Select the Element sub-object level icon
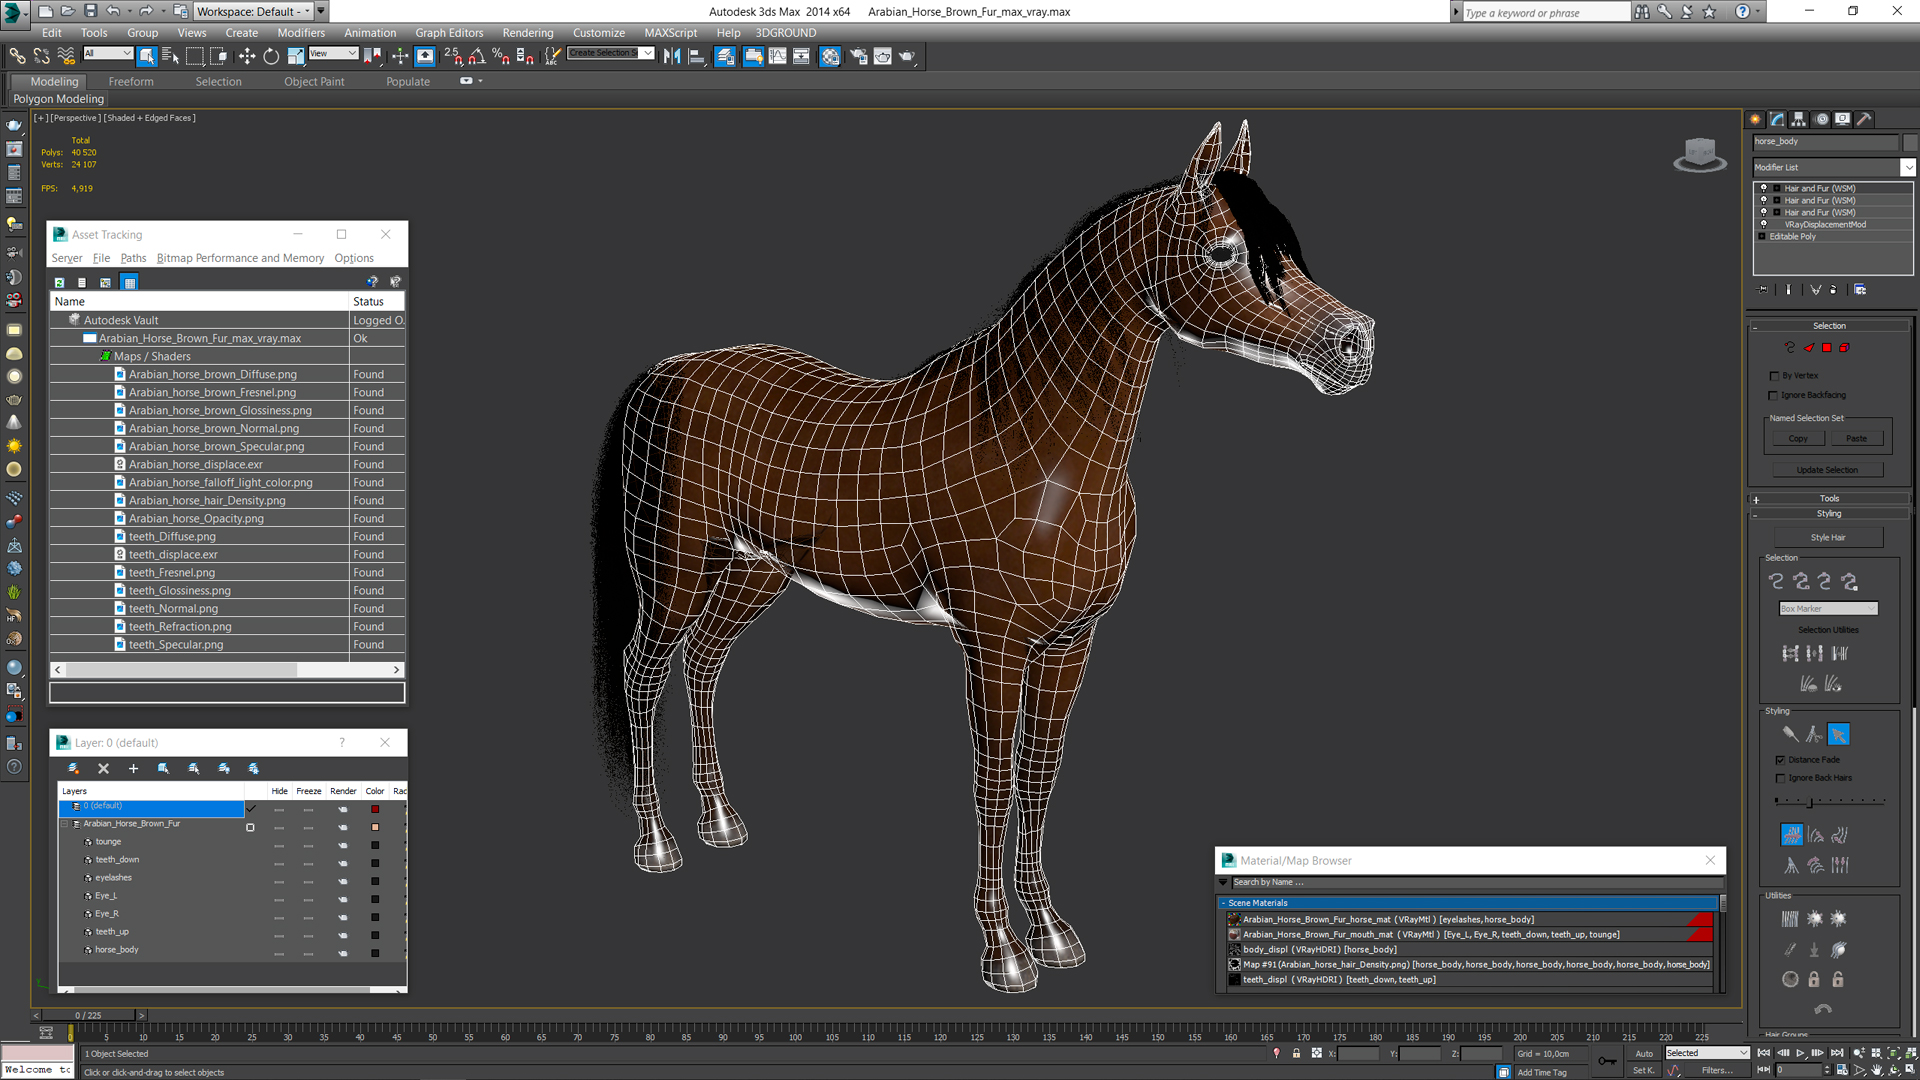The width and height of the screenshot is (1920, 1080). click(1845, 348)
